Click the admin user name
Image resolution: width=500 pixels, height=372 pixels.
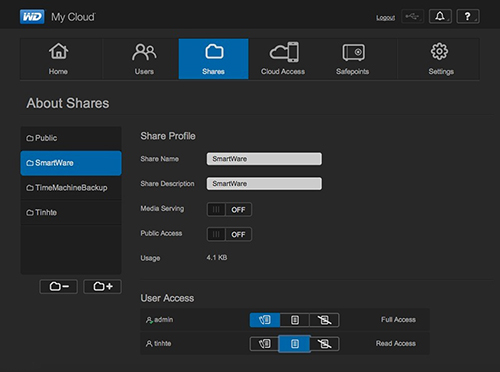point(164,320)
